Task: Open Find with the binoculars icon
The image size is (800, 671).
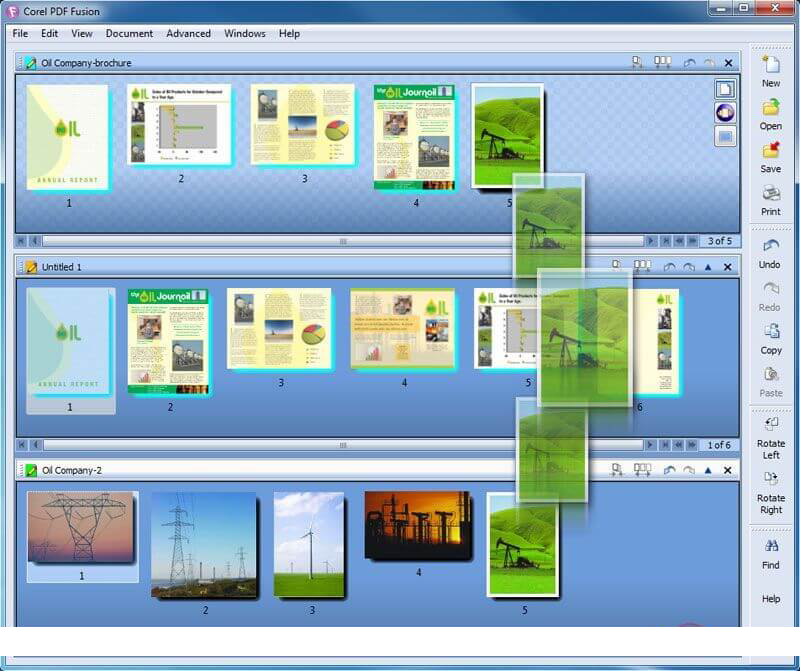Action: click(x=770, y=547)
